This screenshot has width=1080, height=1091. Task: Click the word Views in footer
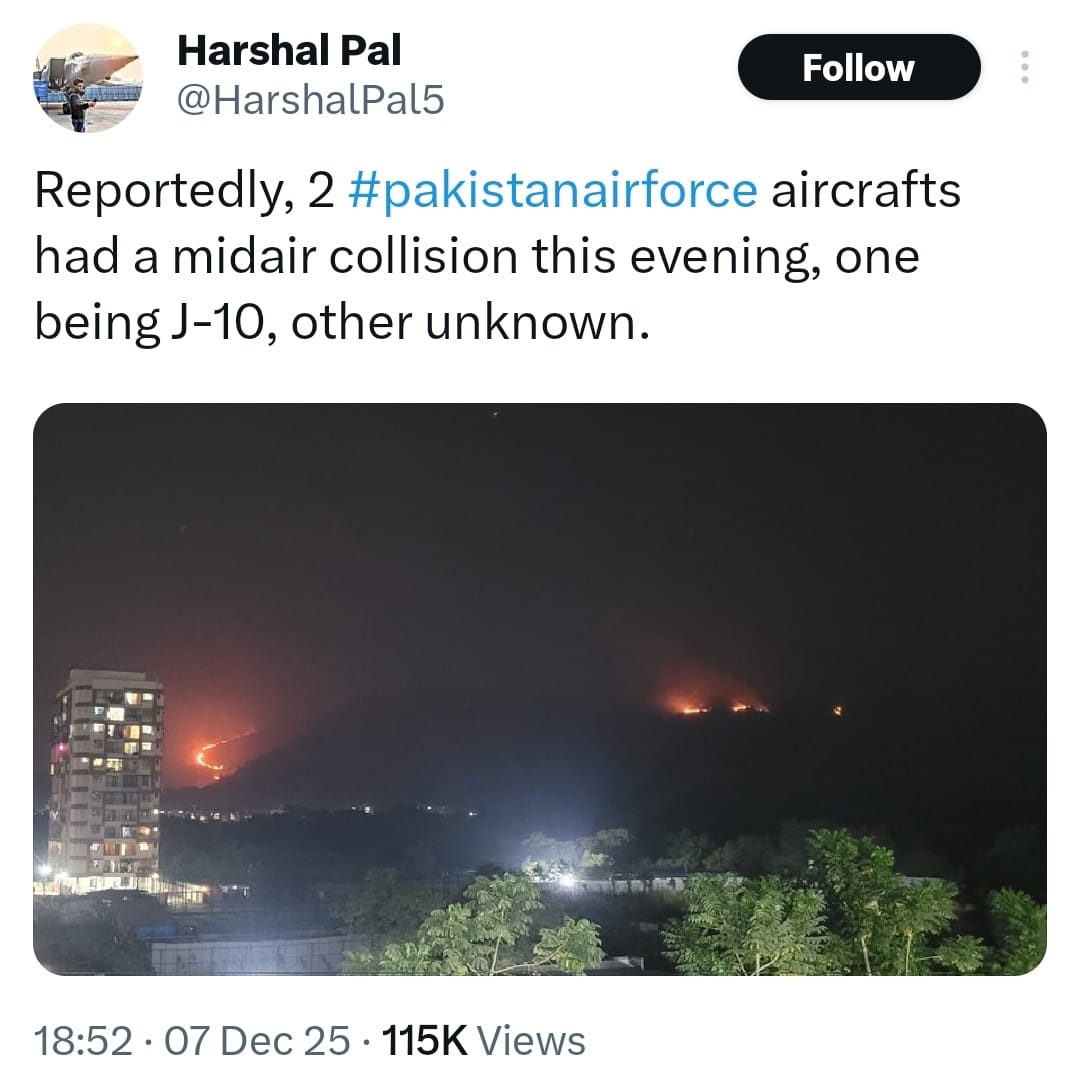point(531,1041)
